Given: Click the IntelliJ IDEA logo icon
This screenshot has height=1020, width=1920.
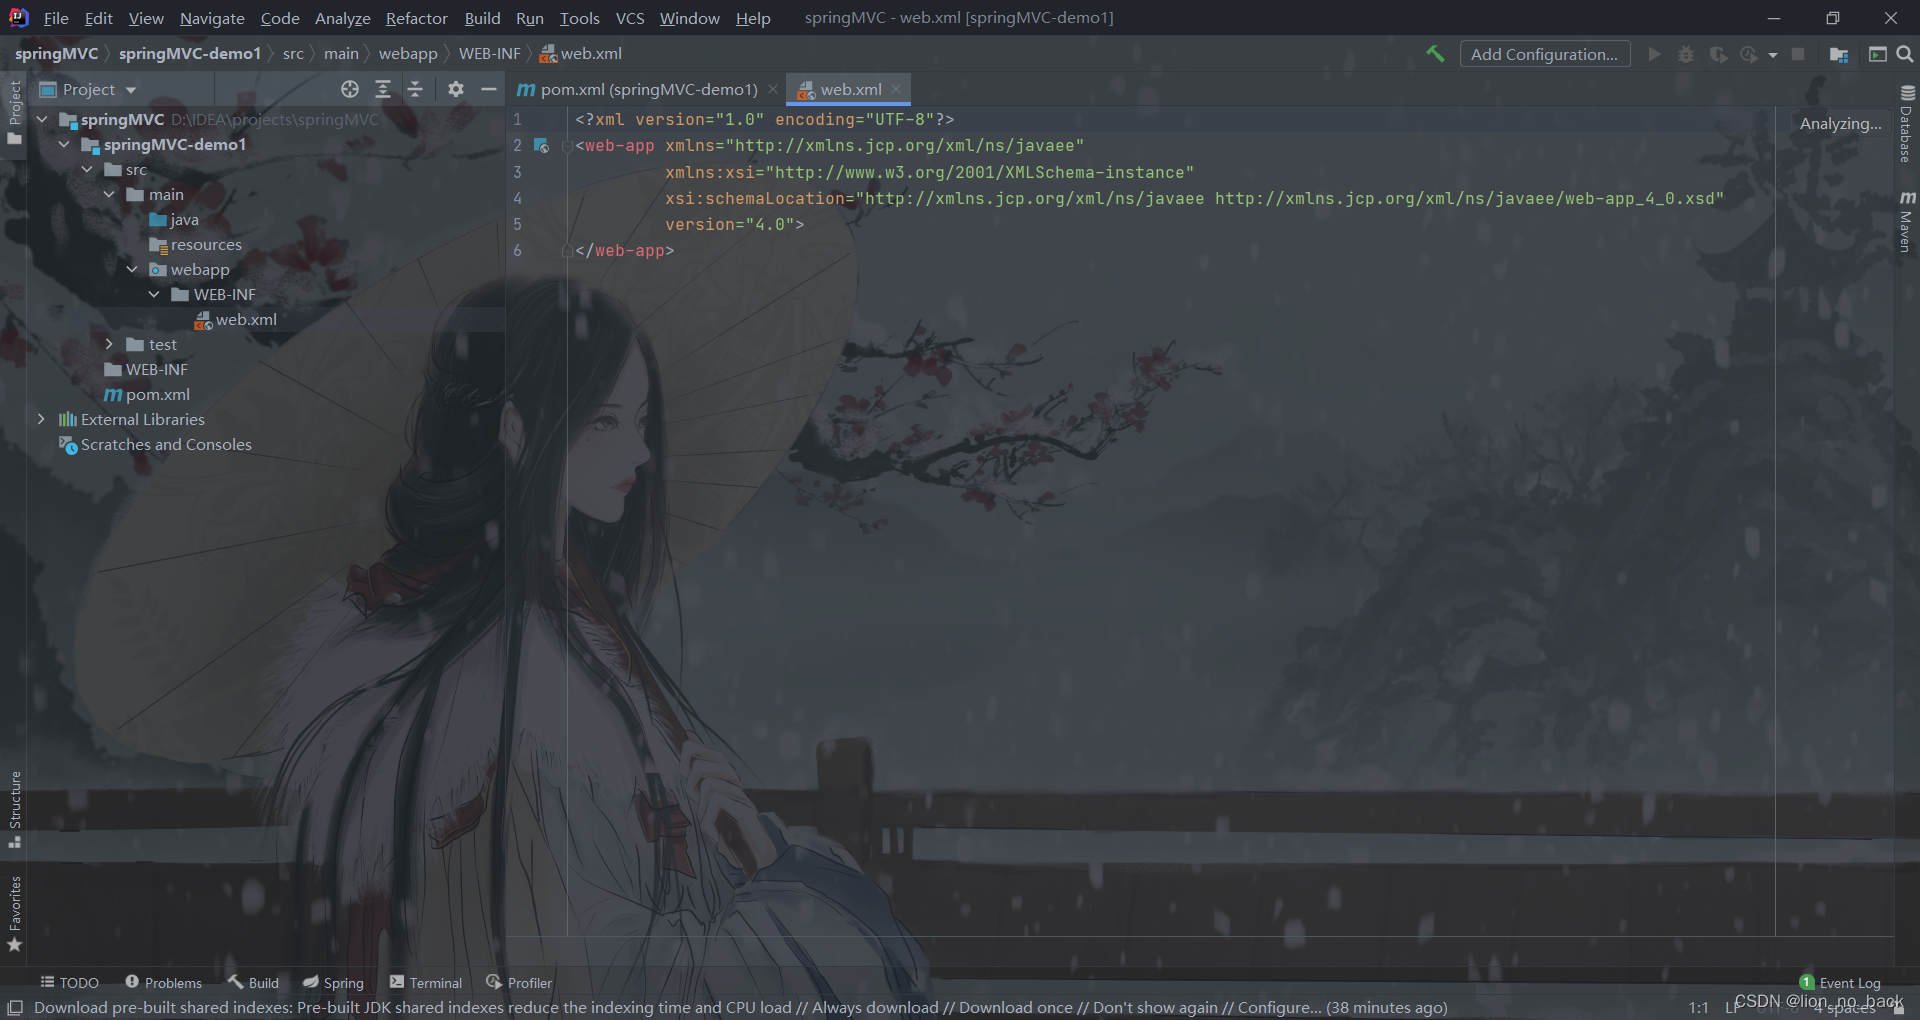Looking at the screenshot, I should [x=18, y=17].
